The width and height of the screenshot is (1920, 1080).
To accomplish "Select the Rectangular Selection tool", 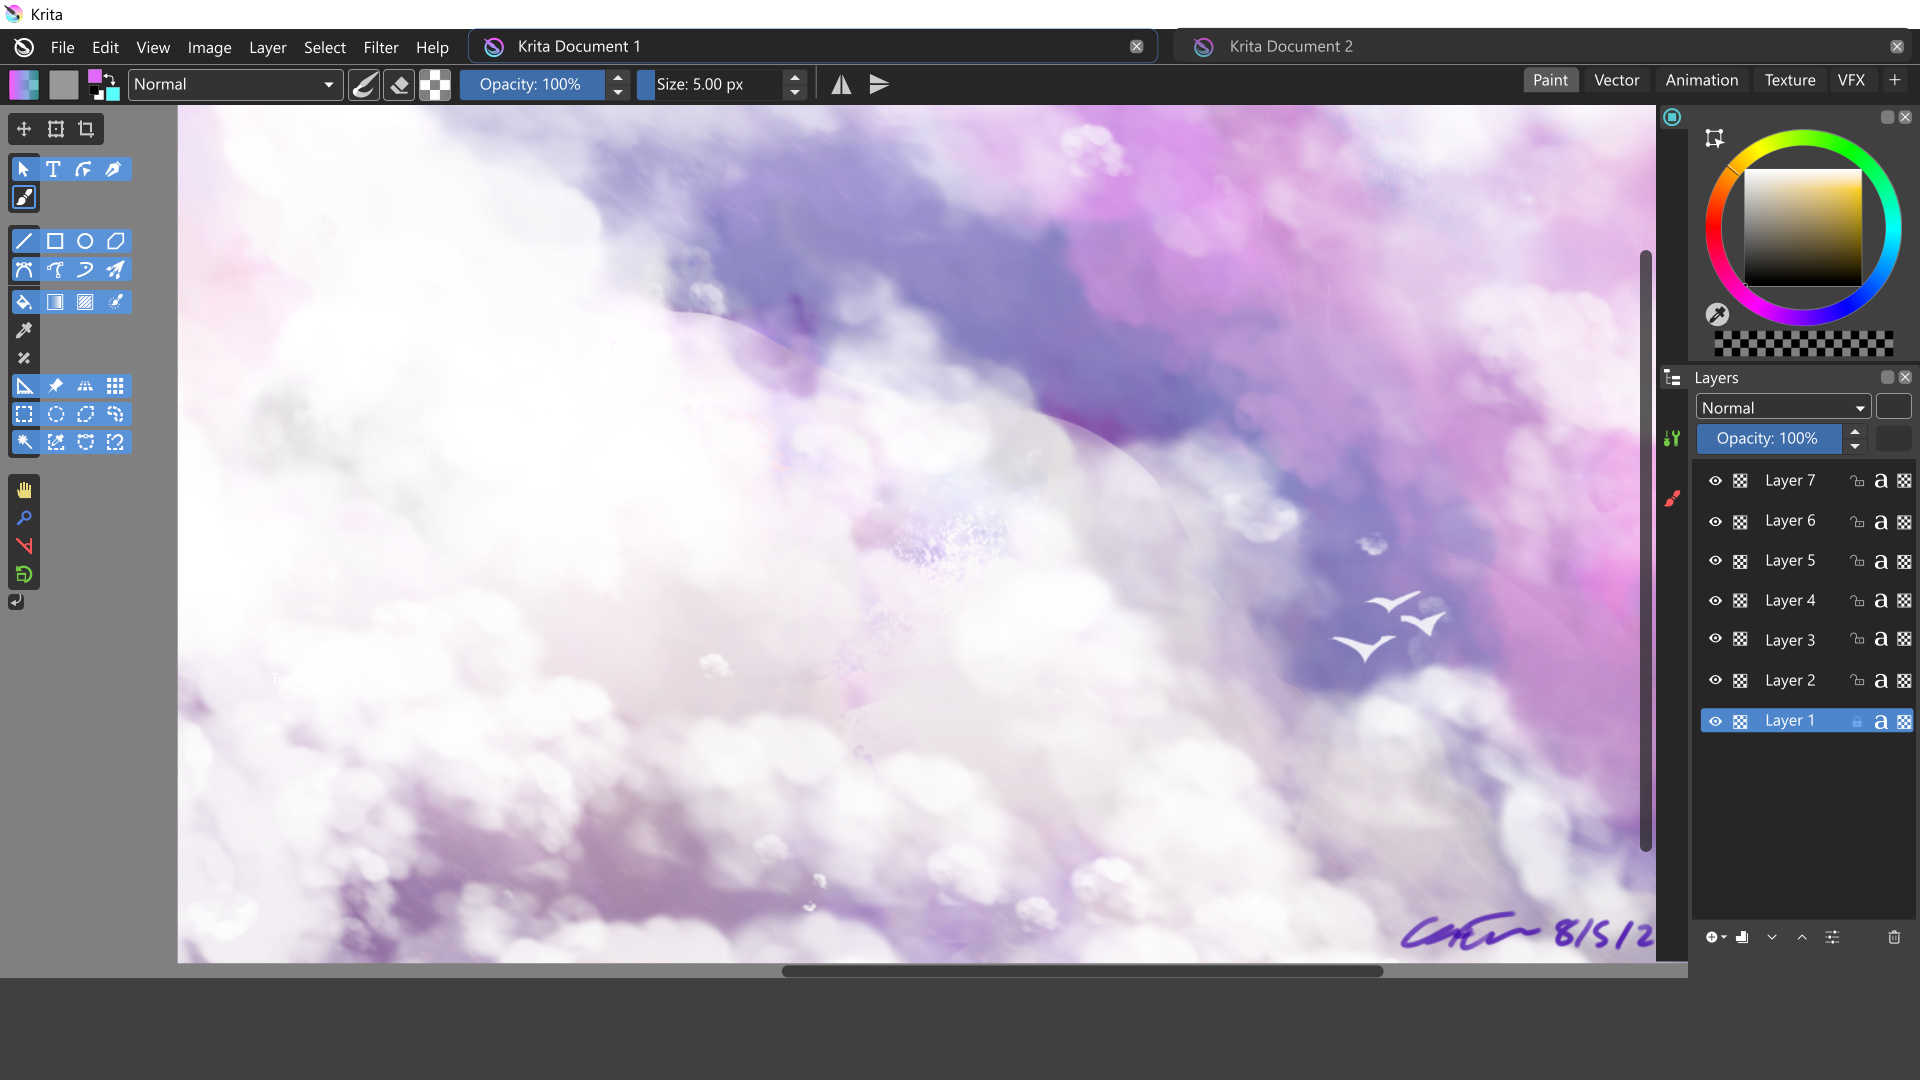I will click(24, 414).
